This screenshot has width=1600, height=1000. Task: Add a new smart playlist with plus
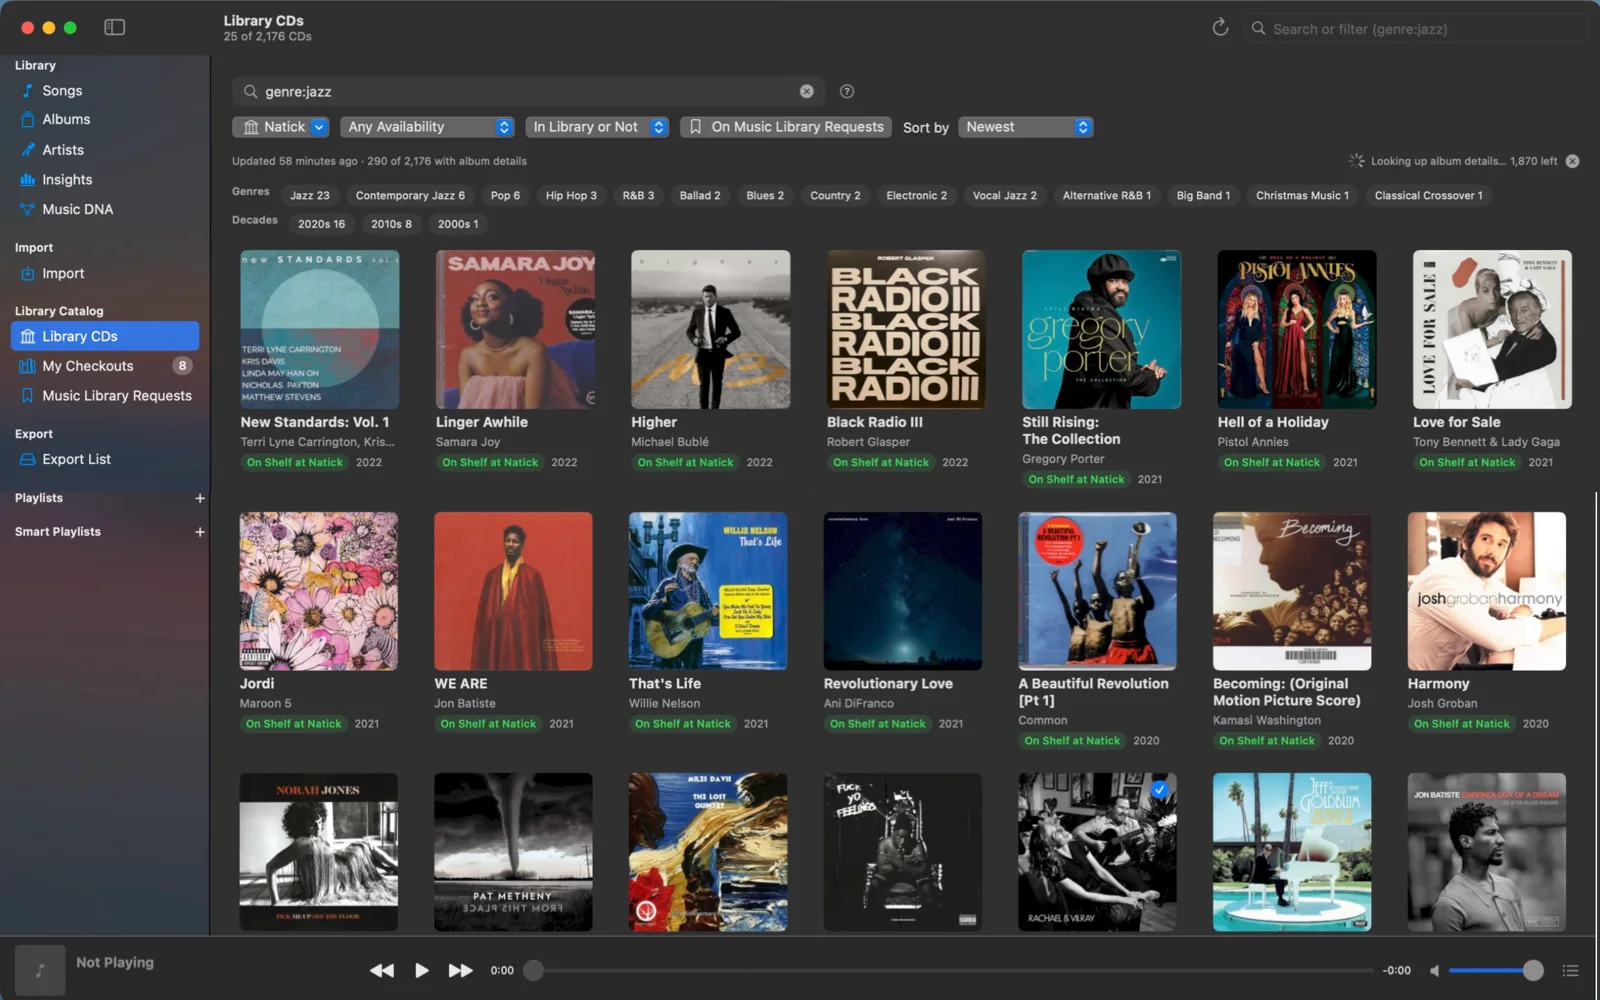coord(199,532)
